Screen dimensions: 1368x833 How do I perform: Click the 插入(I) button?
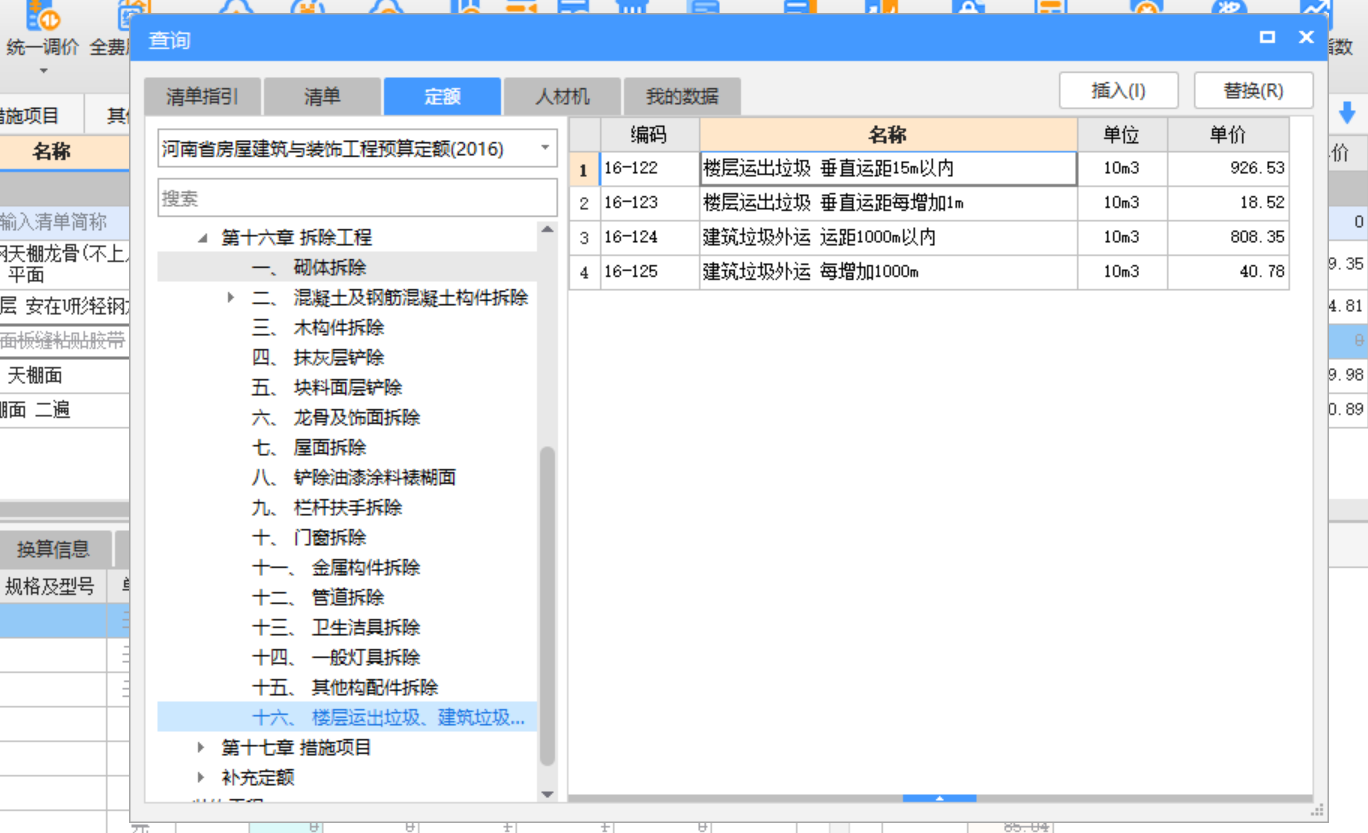point(1119,90)
